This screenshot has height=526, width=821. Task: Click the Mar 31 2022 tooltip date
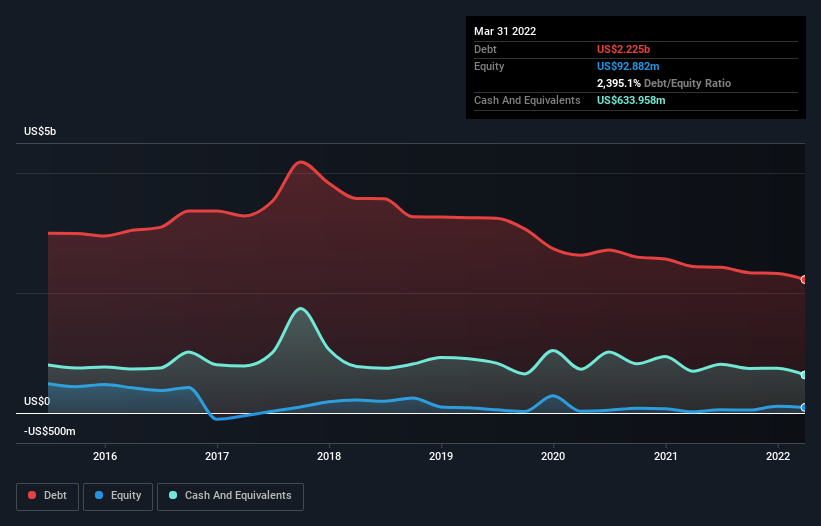tap(505, 31)
